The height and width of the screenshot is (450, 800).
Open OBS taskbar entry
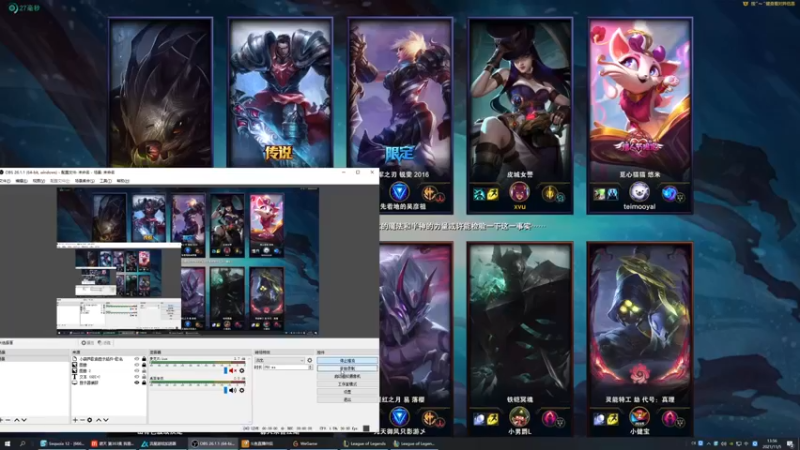click(213, 444)
